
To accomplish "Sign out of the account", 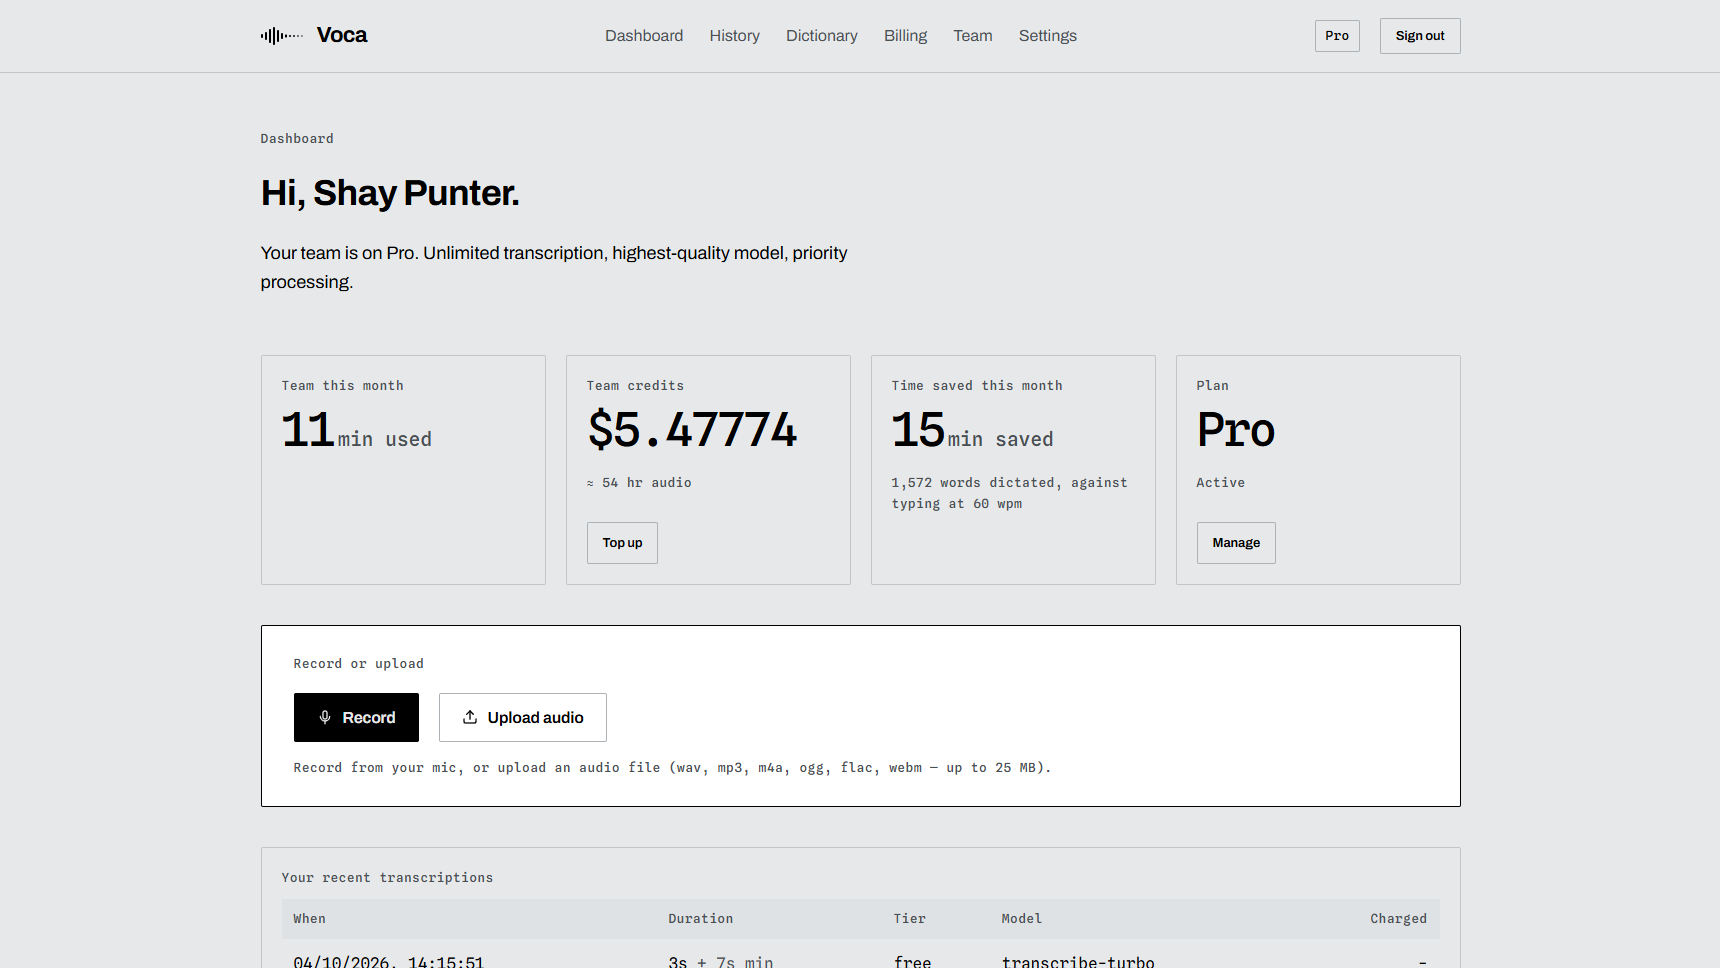I will (1420, 36).
